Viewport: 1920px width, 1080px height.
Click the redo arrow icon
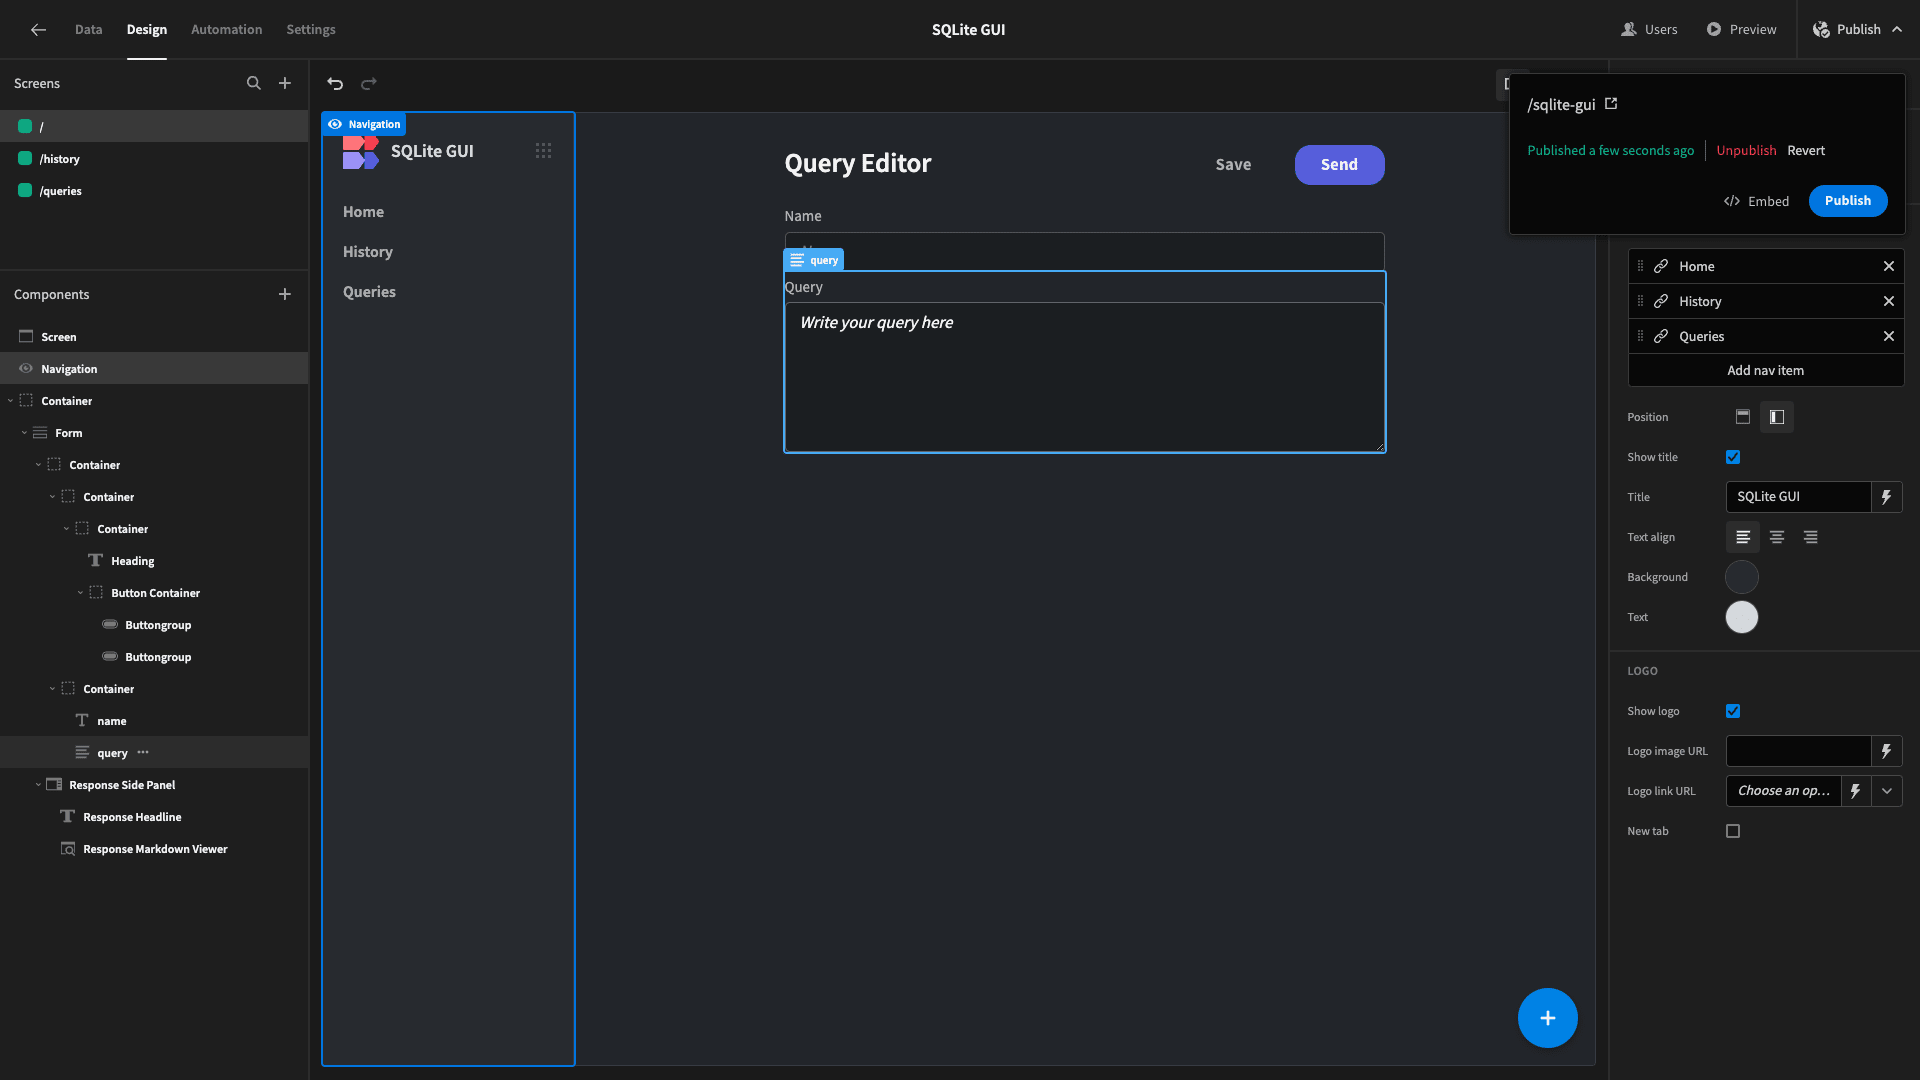[x=369, y=84]
